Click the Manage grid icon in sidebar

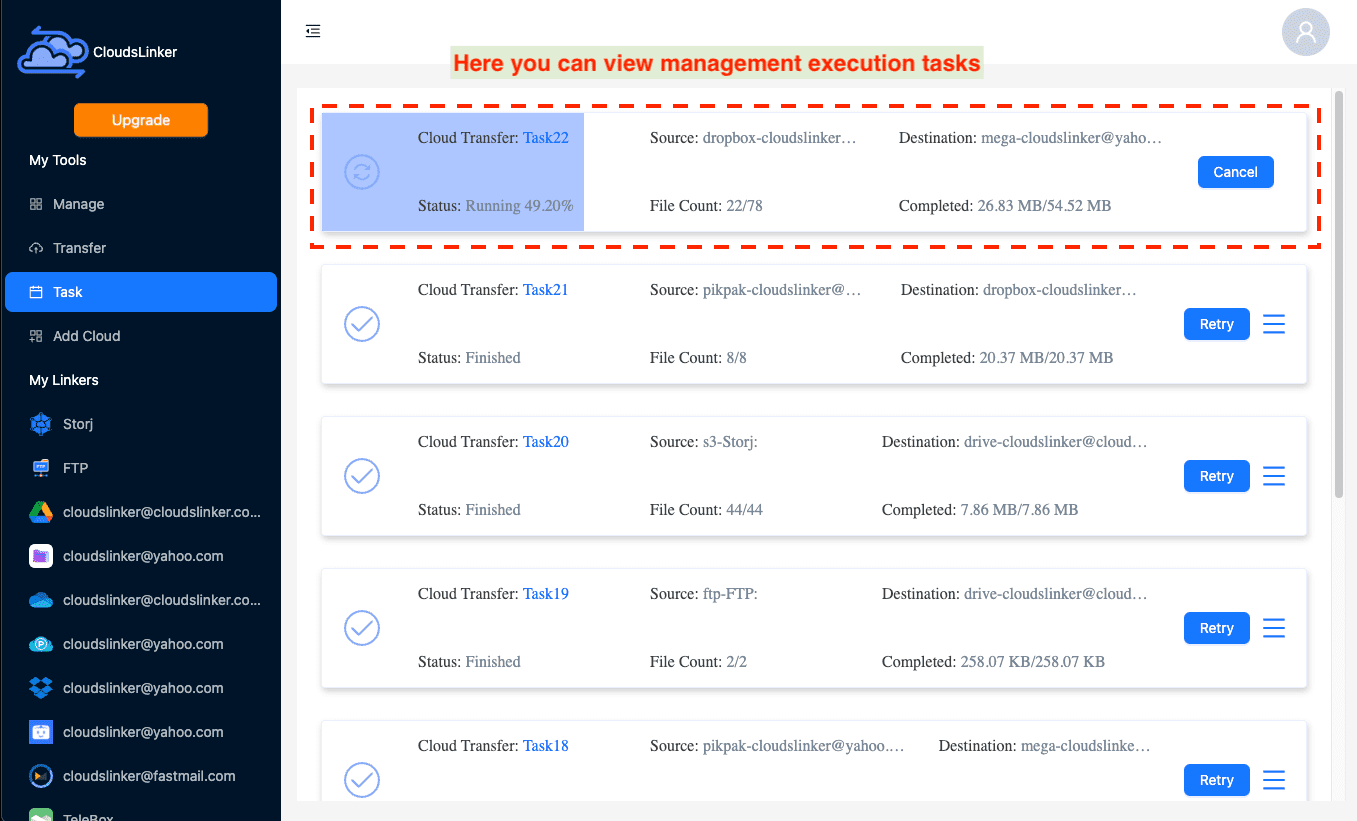click(x=36, y=204)
